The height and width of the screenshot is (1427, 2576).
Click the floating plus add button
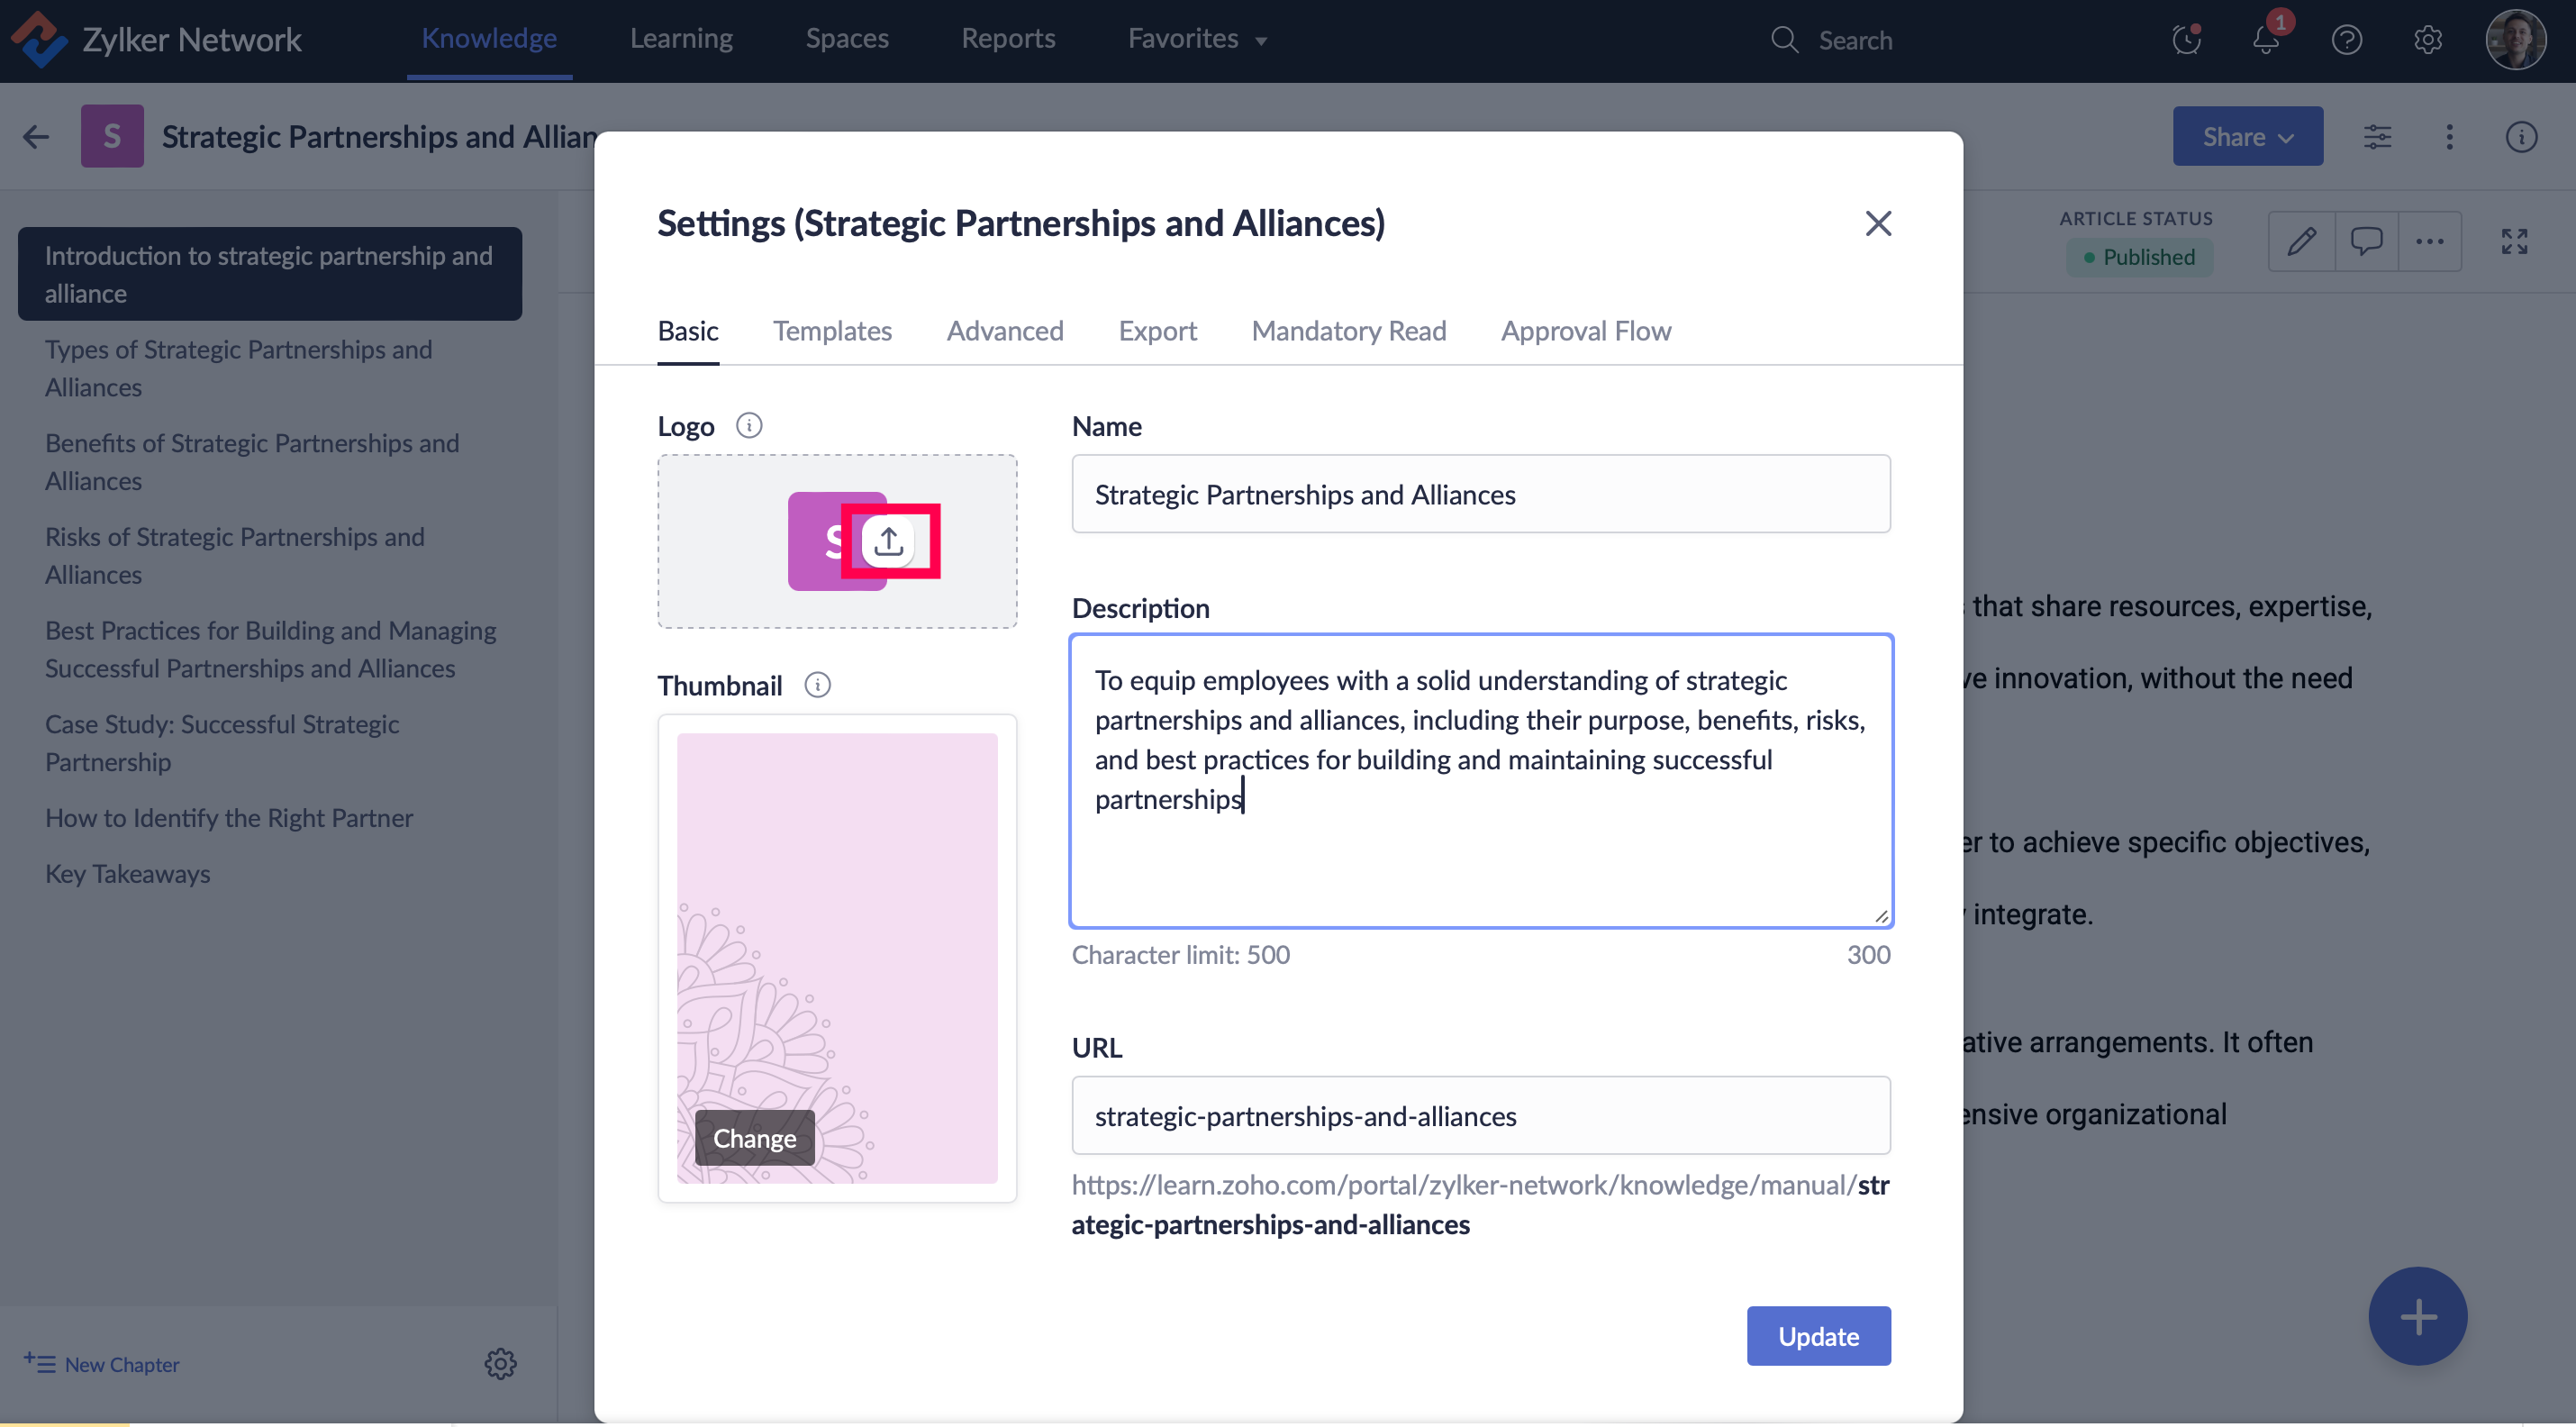tap(2417, 1316)
